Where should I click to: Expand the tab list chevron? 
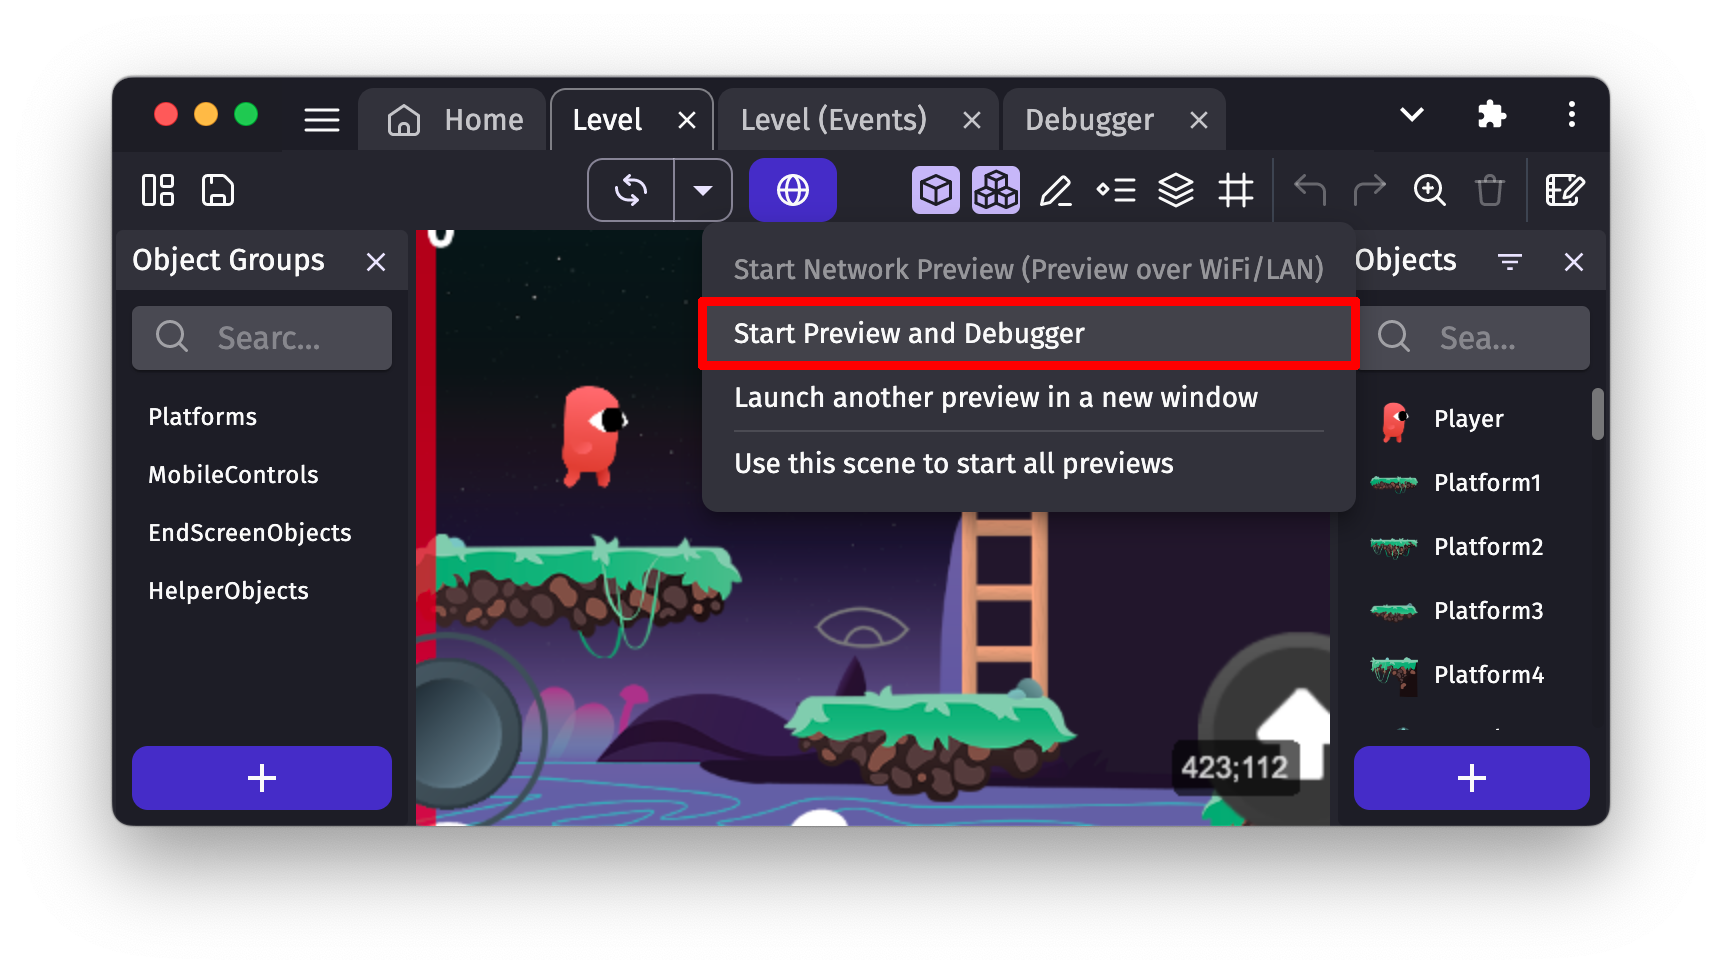[x=1411, y=115]
